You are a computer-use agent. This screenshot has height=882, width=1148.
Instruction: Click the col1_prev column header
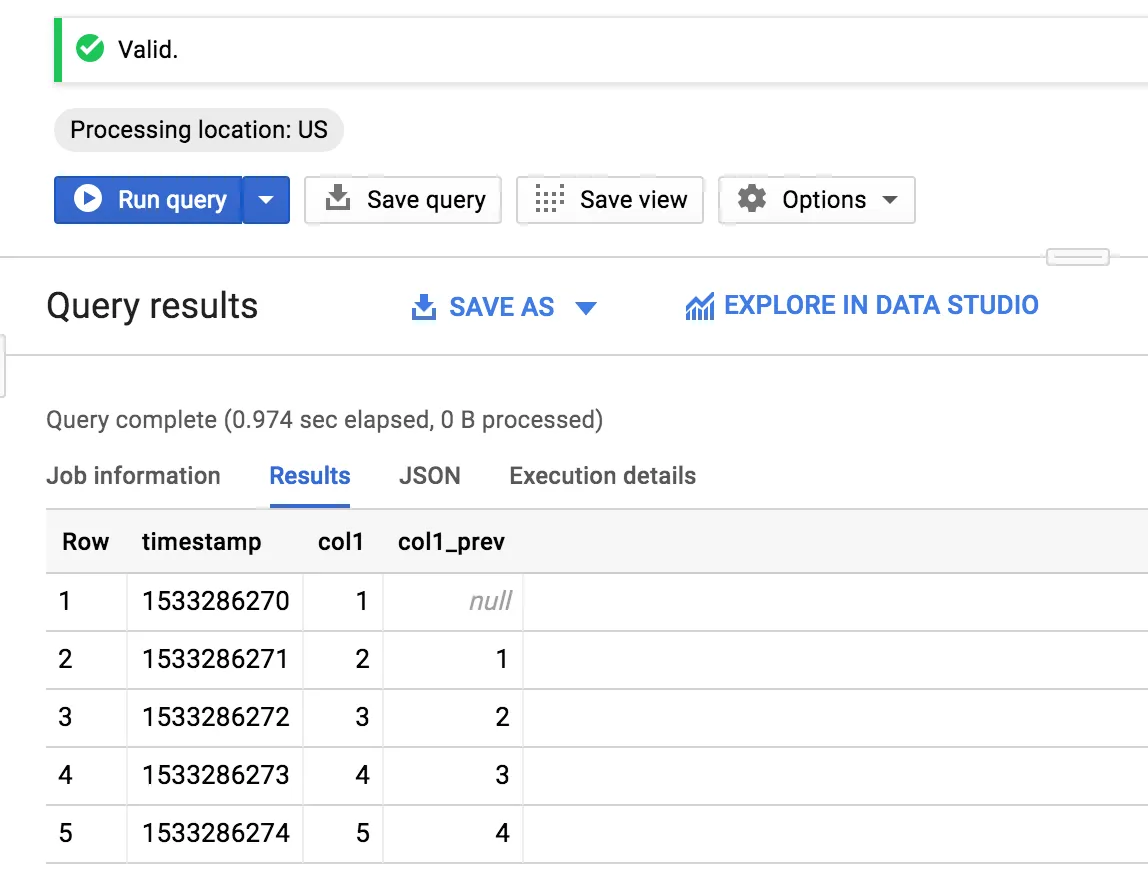(451, 542)
